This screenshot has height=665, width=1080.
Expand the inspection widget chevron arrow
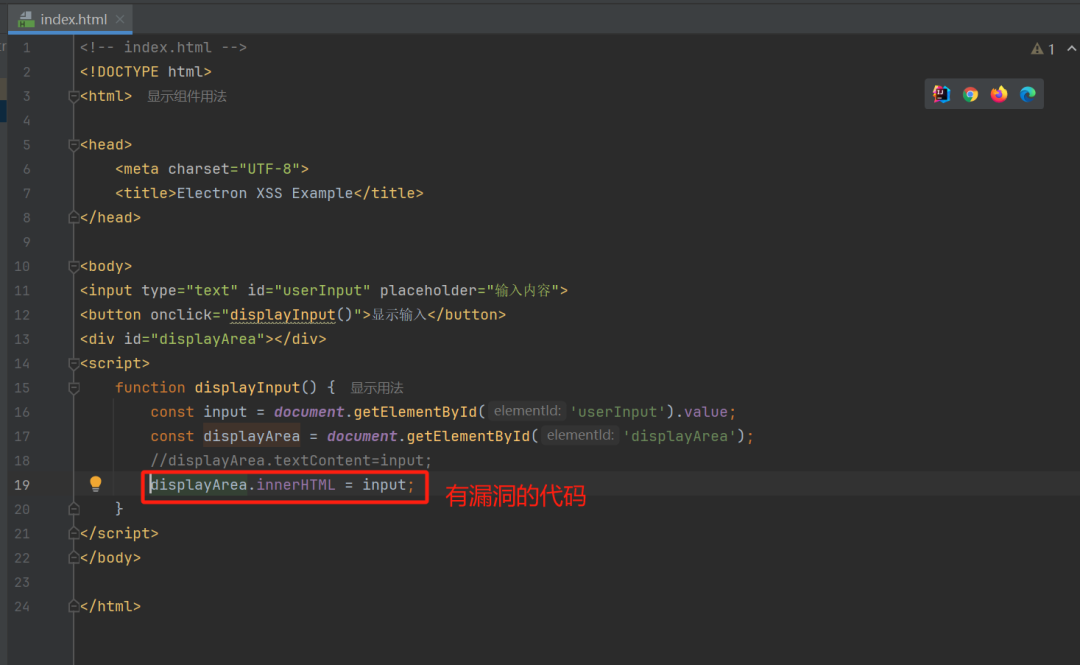coord(1072,49)
